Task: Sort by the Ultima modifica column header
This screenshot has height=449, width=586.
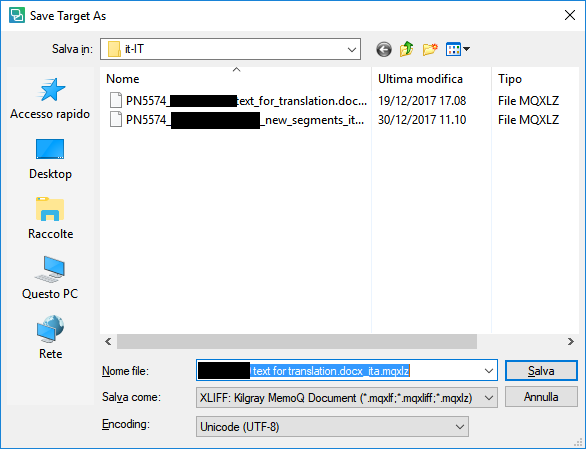Action: tap(432, 79)
